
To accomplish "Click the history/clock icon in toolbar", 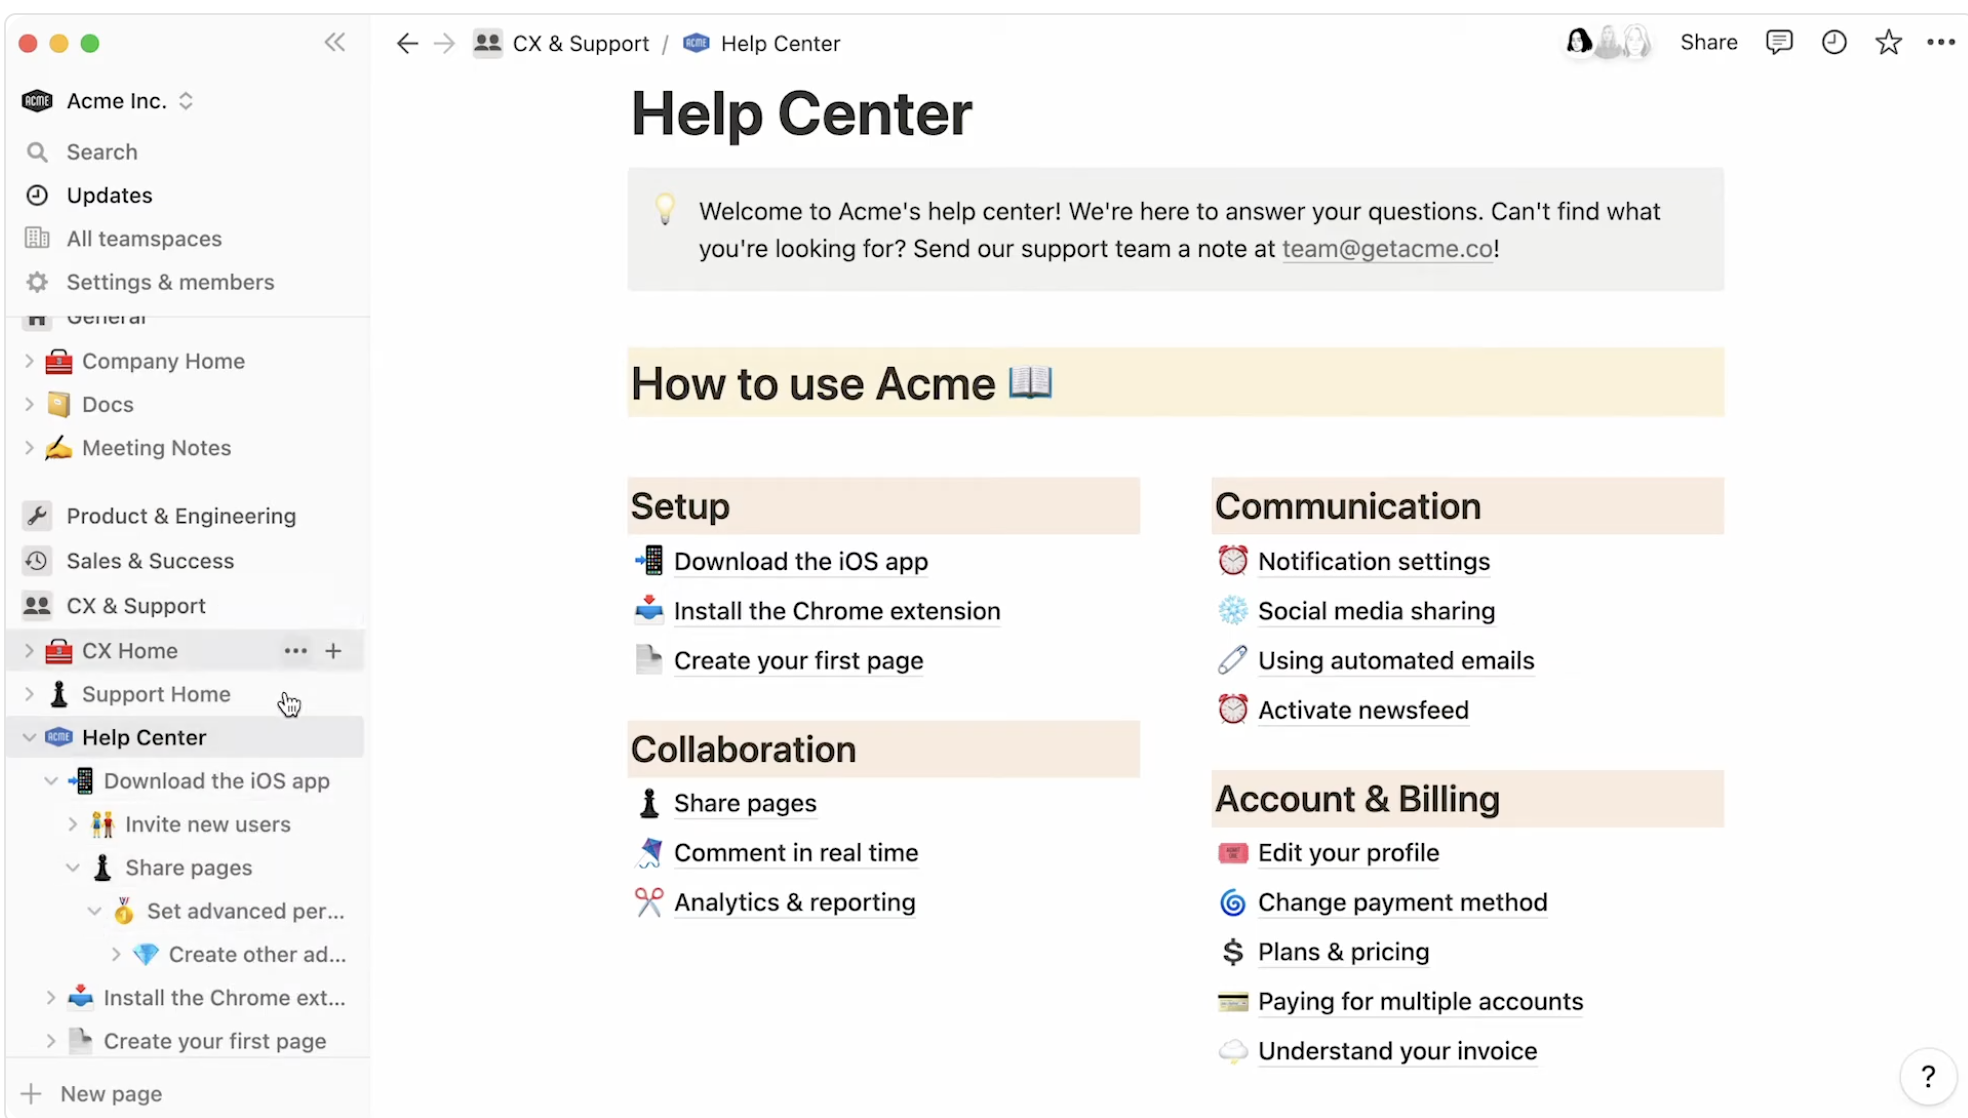I will [x=1834, y=42].
